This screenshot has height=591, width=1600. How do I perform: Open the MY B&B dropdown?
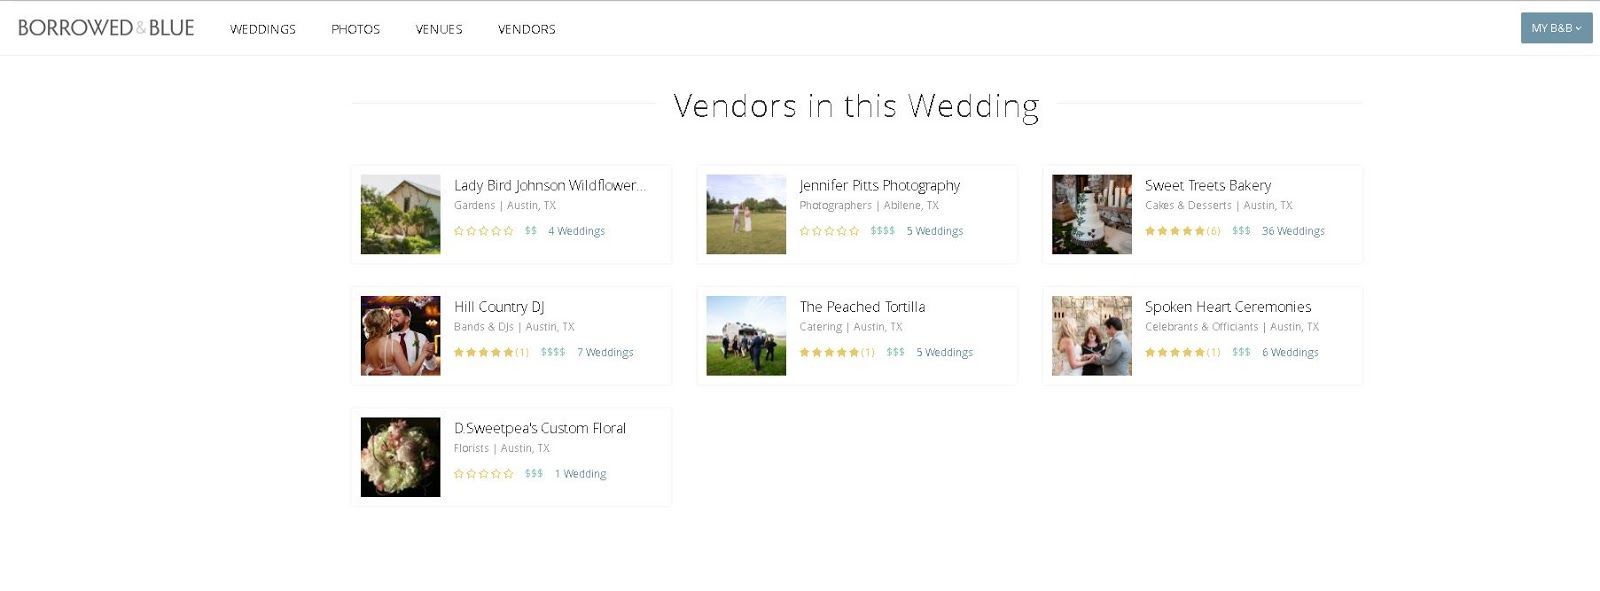[x=1556, y=28]
